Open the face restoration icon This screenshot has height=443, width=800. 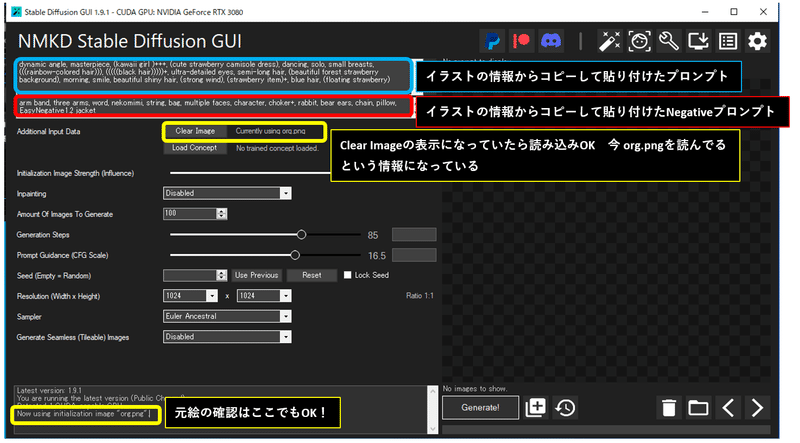[639, 41]
